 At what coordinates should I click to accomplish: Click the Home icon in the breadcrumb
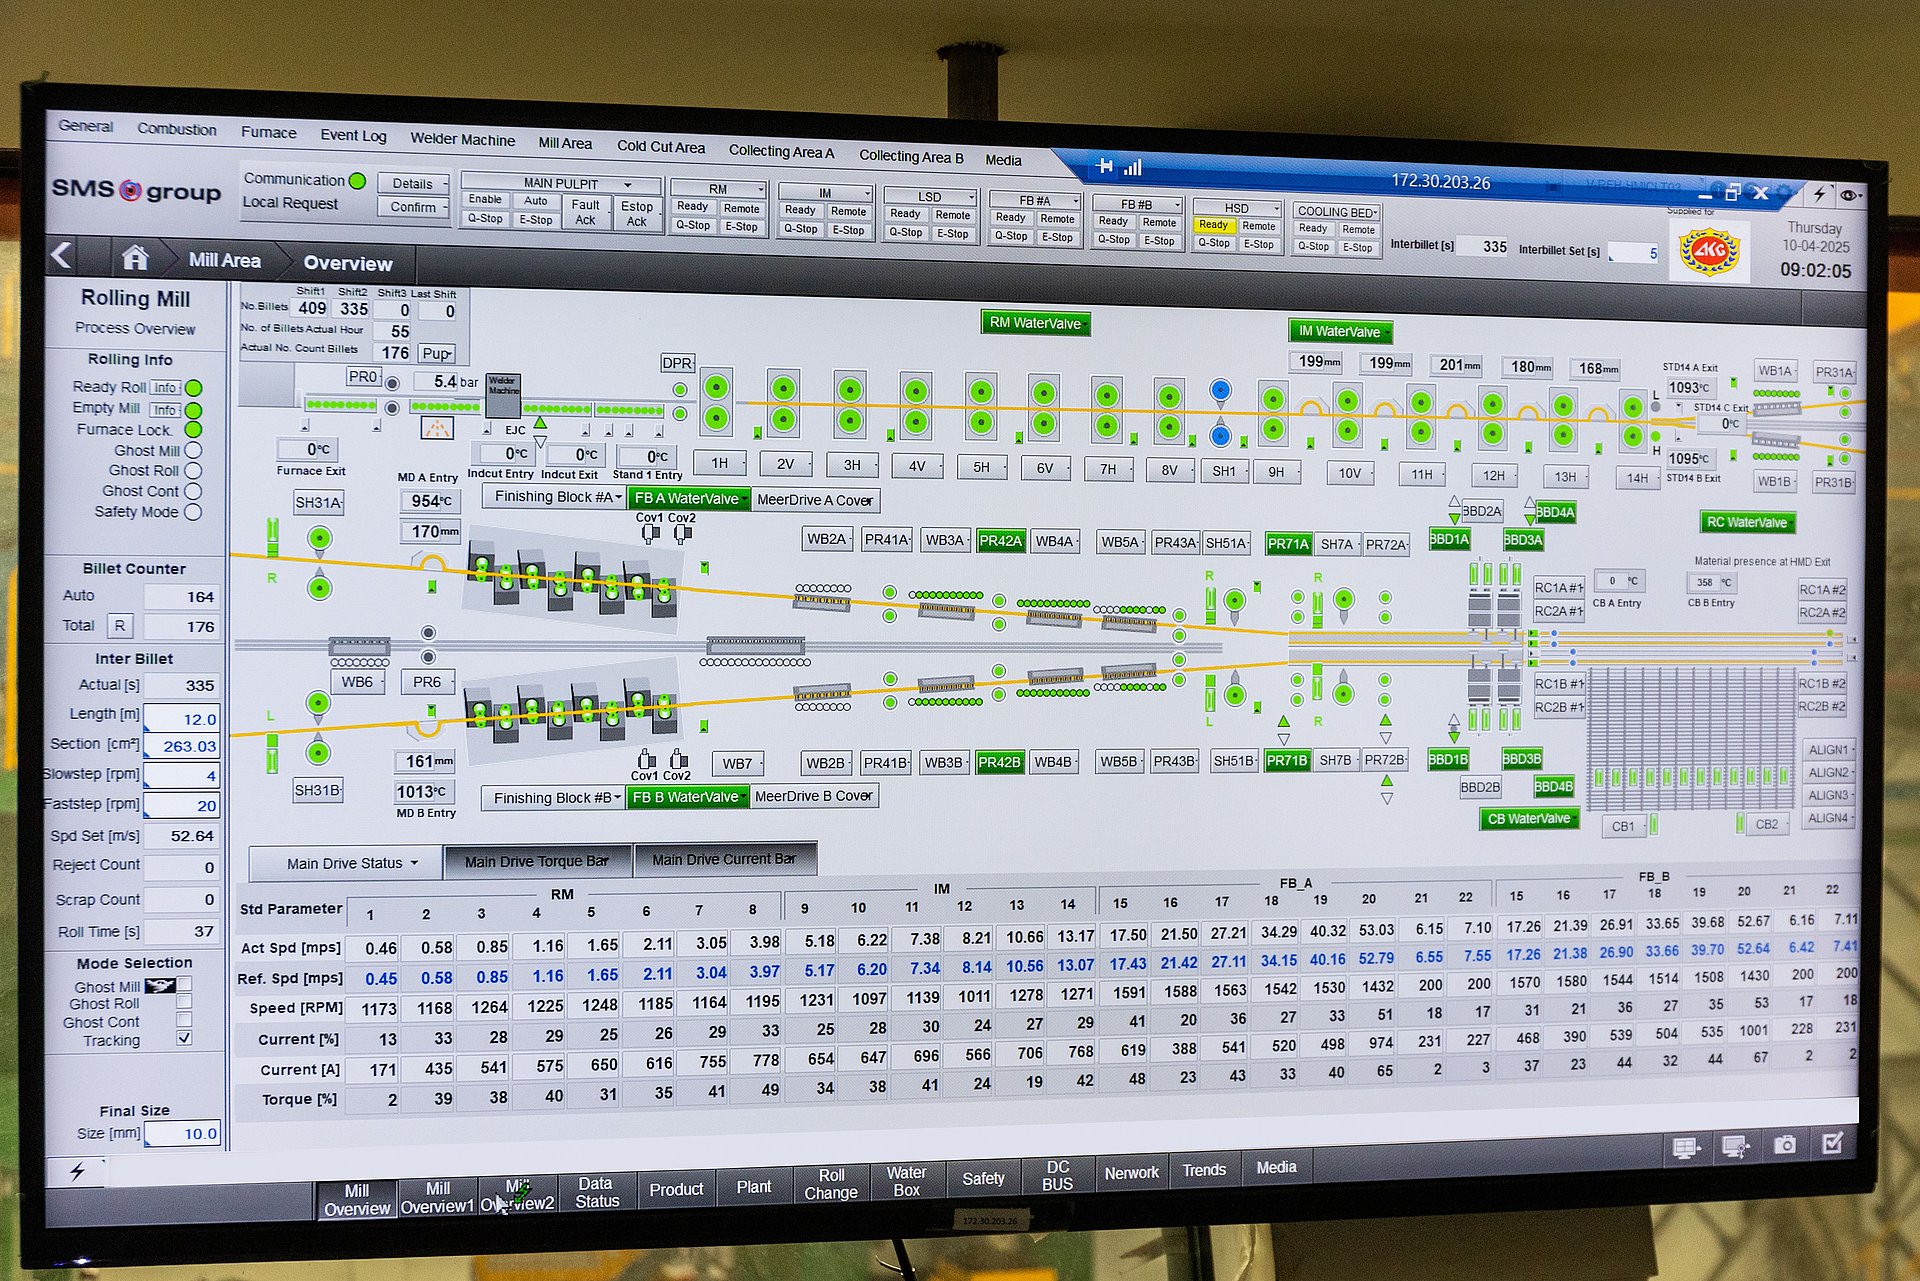click(135, 259)
